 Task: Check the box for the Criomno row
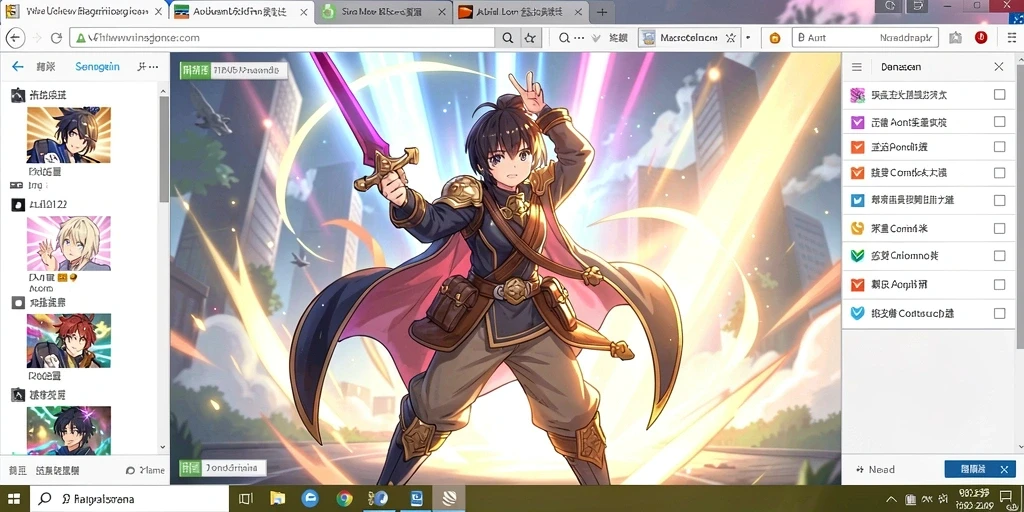point(999,256)
